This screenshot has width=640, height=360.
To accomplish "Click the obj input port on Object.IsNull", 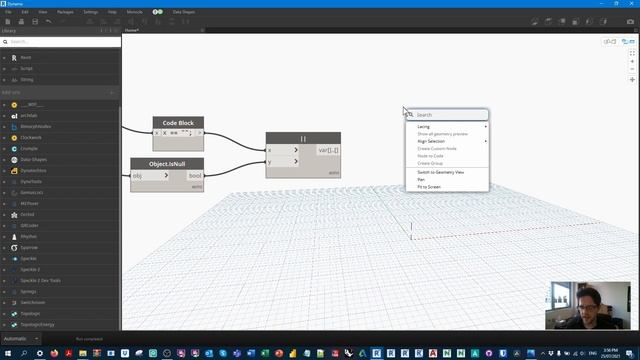I will click(x=150, y=176).
